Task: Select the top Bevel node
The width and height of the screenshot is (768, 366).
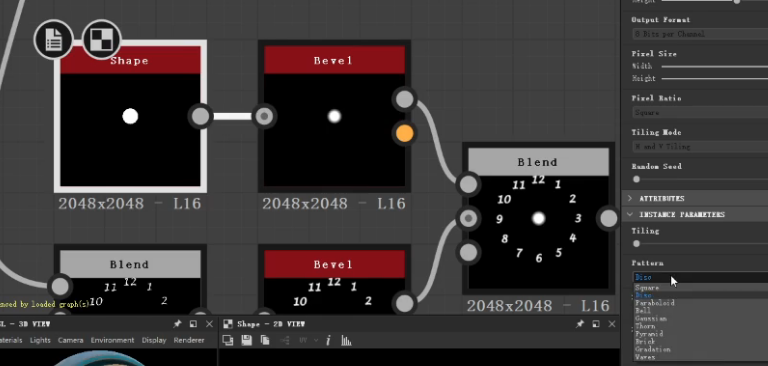Action: click(335, 117)
